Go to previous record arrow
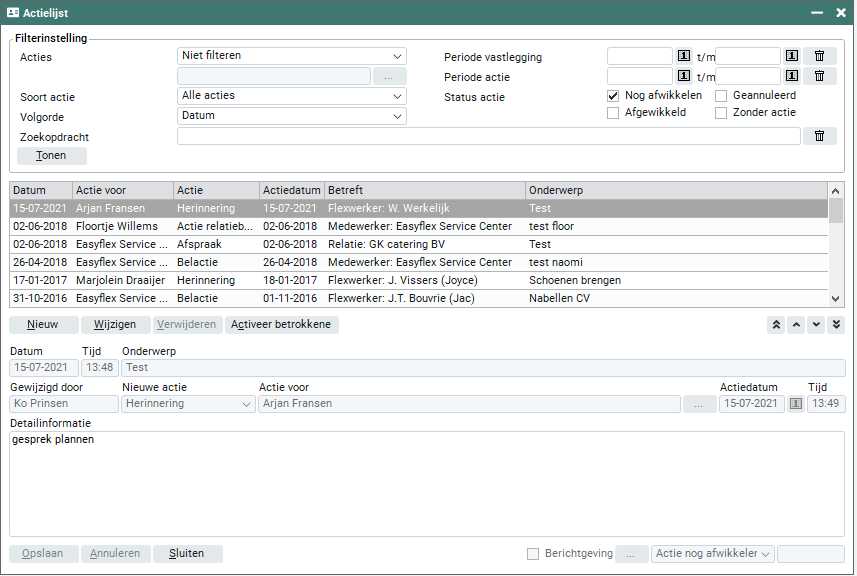Image resolution: width=857 pixels, height=576 pixels. 796,324
